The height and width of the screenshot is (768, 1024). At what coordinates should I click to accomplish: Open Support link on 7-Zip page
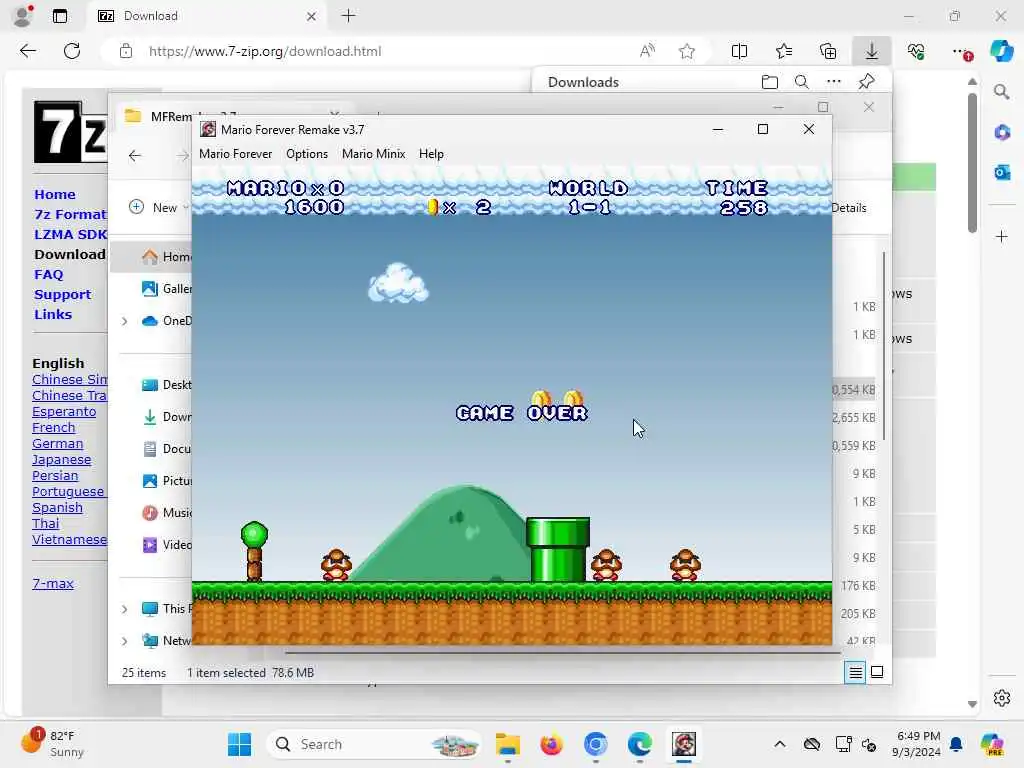pyautogui.click(x=63, y=295)
